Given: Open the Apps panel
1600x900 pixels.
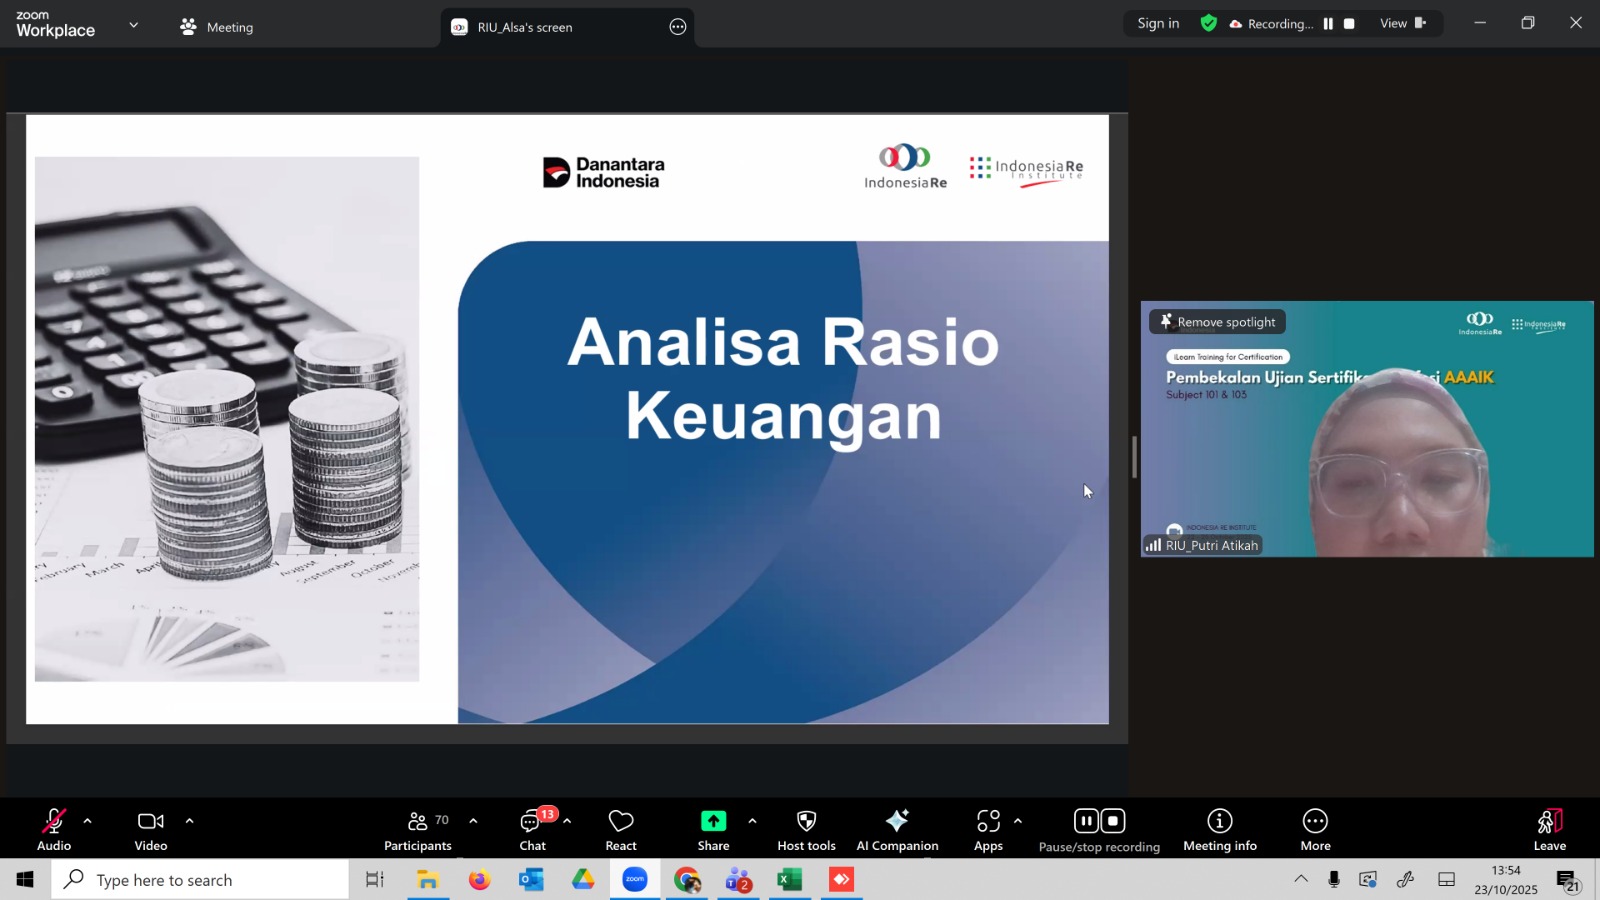Looking at the screenshot, I should 988,830.
